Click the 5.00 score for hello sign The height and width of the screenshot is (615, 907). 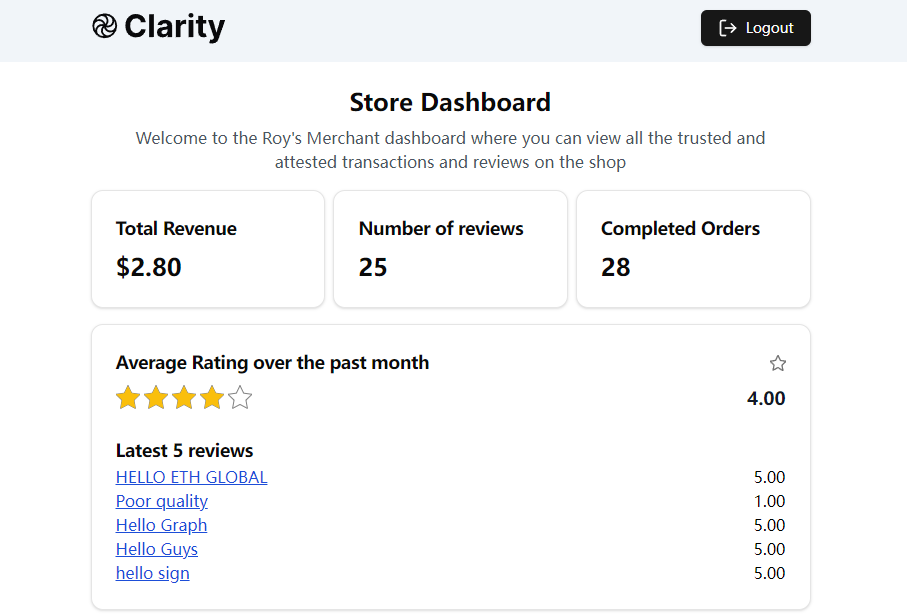[x=769, y=573]
